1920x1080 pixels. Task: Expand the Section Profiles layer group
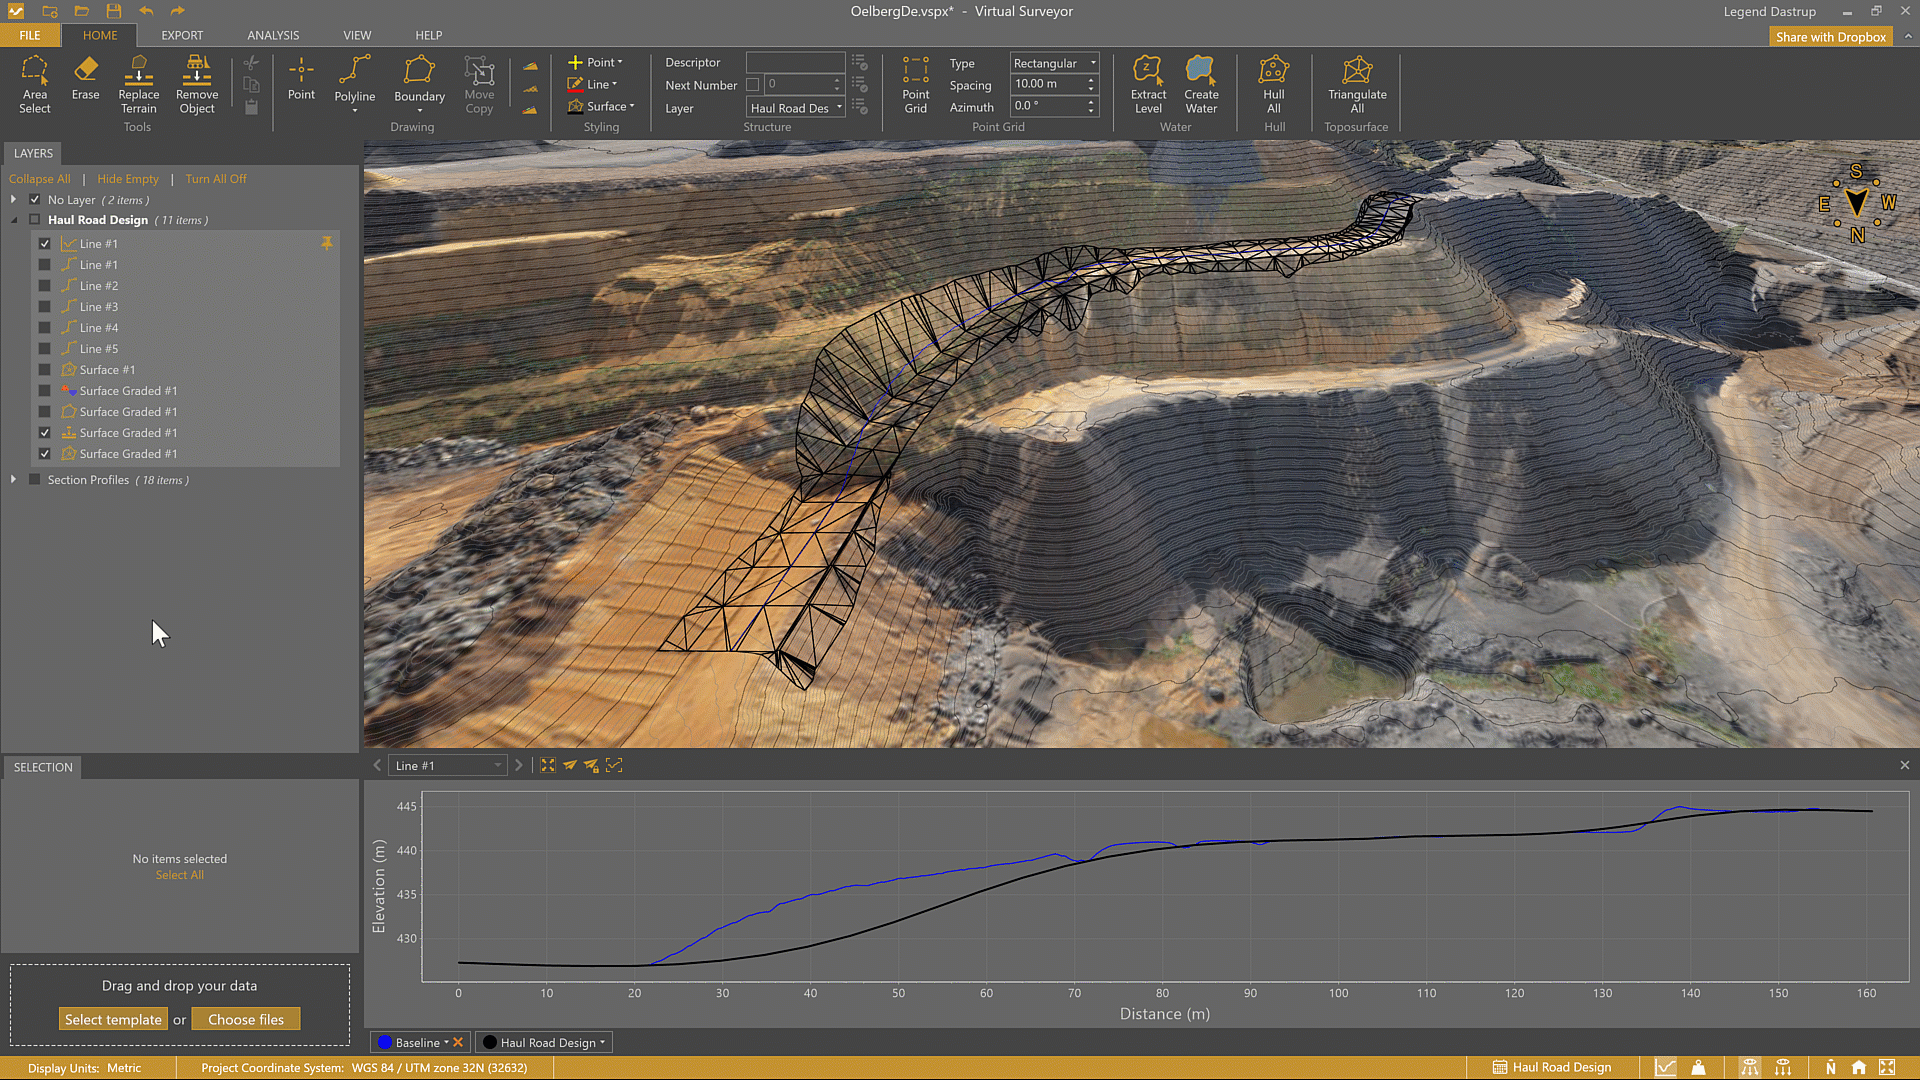[x=13, y=480]
